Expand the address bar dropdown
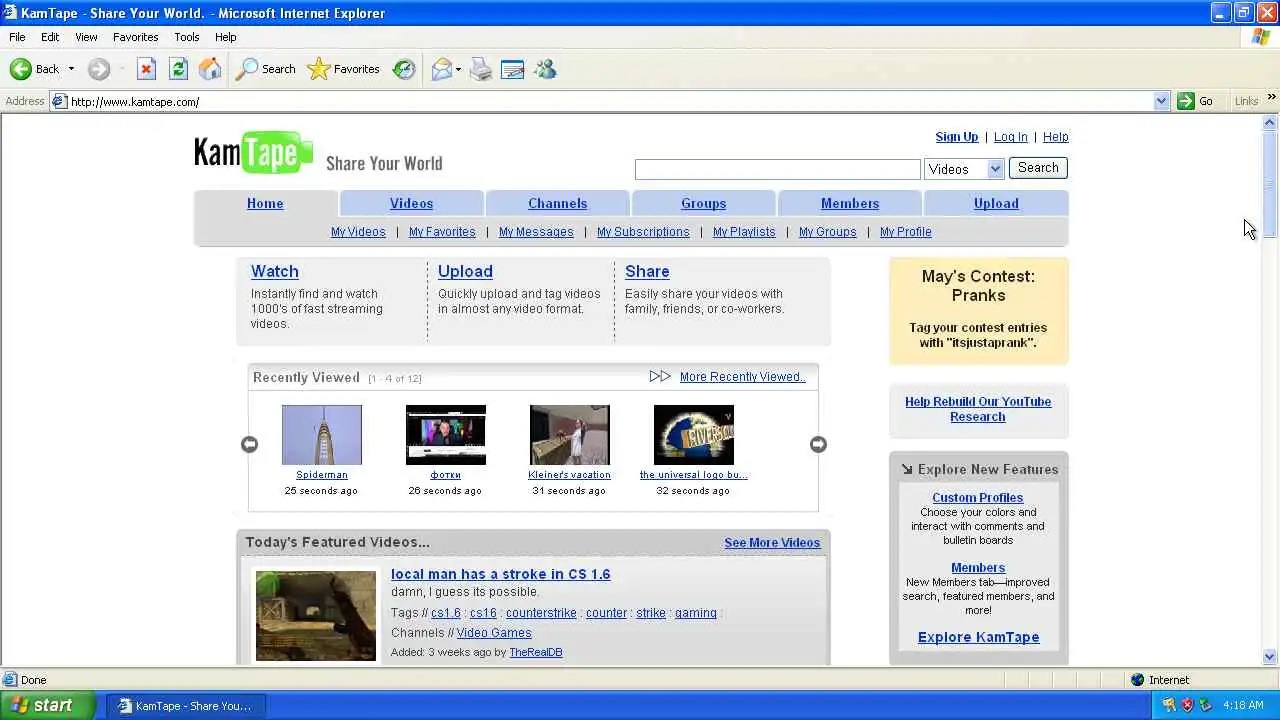Image resolution: width=1280 pixels, height=720 pixels. (x=1161, y=101)
